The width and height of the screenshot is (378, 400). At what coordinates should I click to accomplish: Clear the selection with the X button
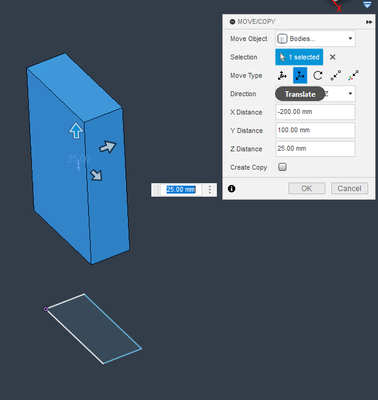click(x=332, y=57)
